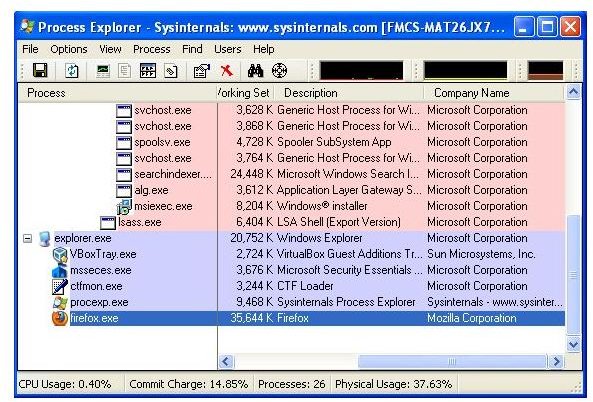Click the physical memory graph in toolbar
This screenshot has width=593, height=402.
[x=545, y=71]
